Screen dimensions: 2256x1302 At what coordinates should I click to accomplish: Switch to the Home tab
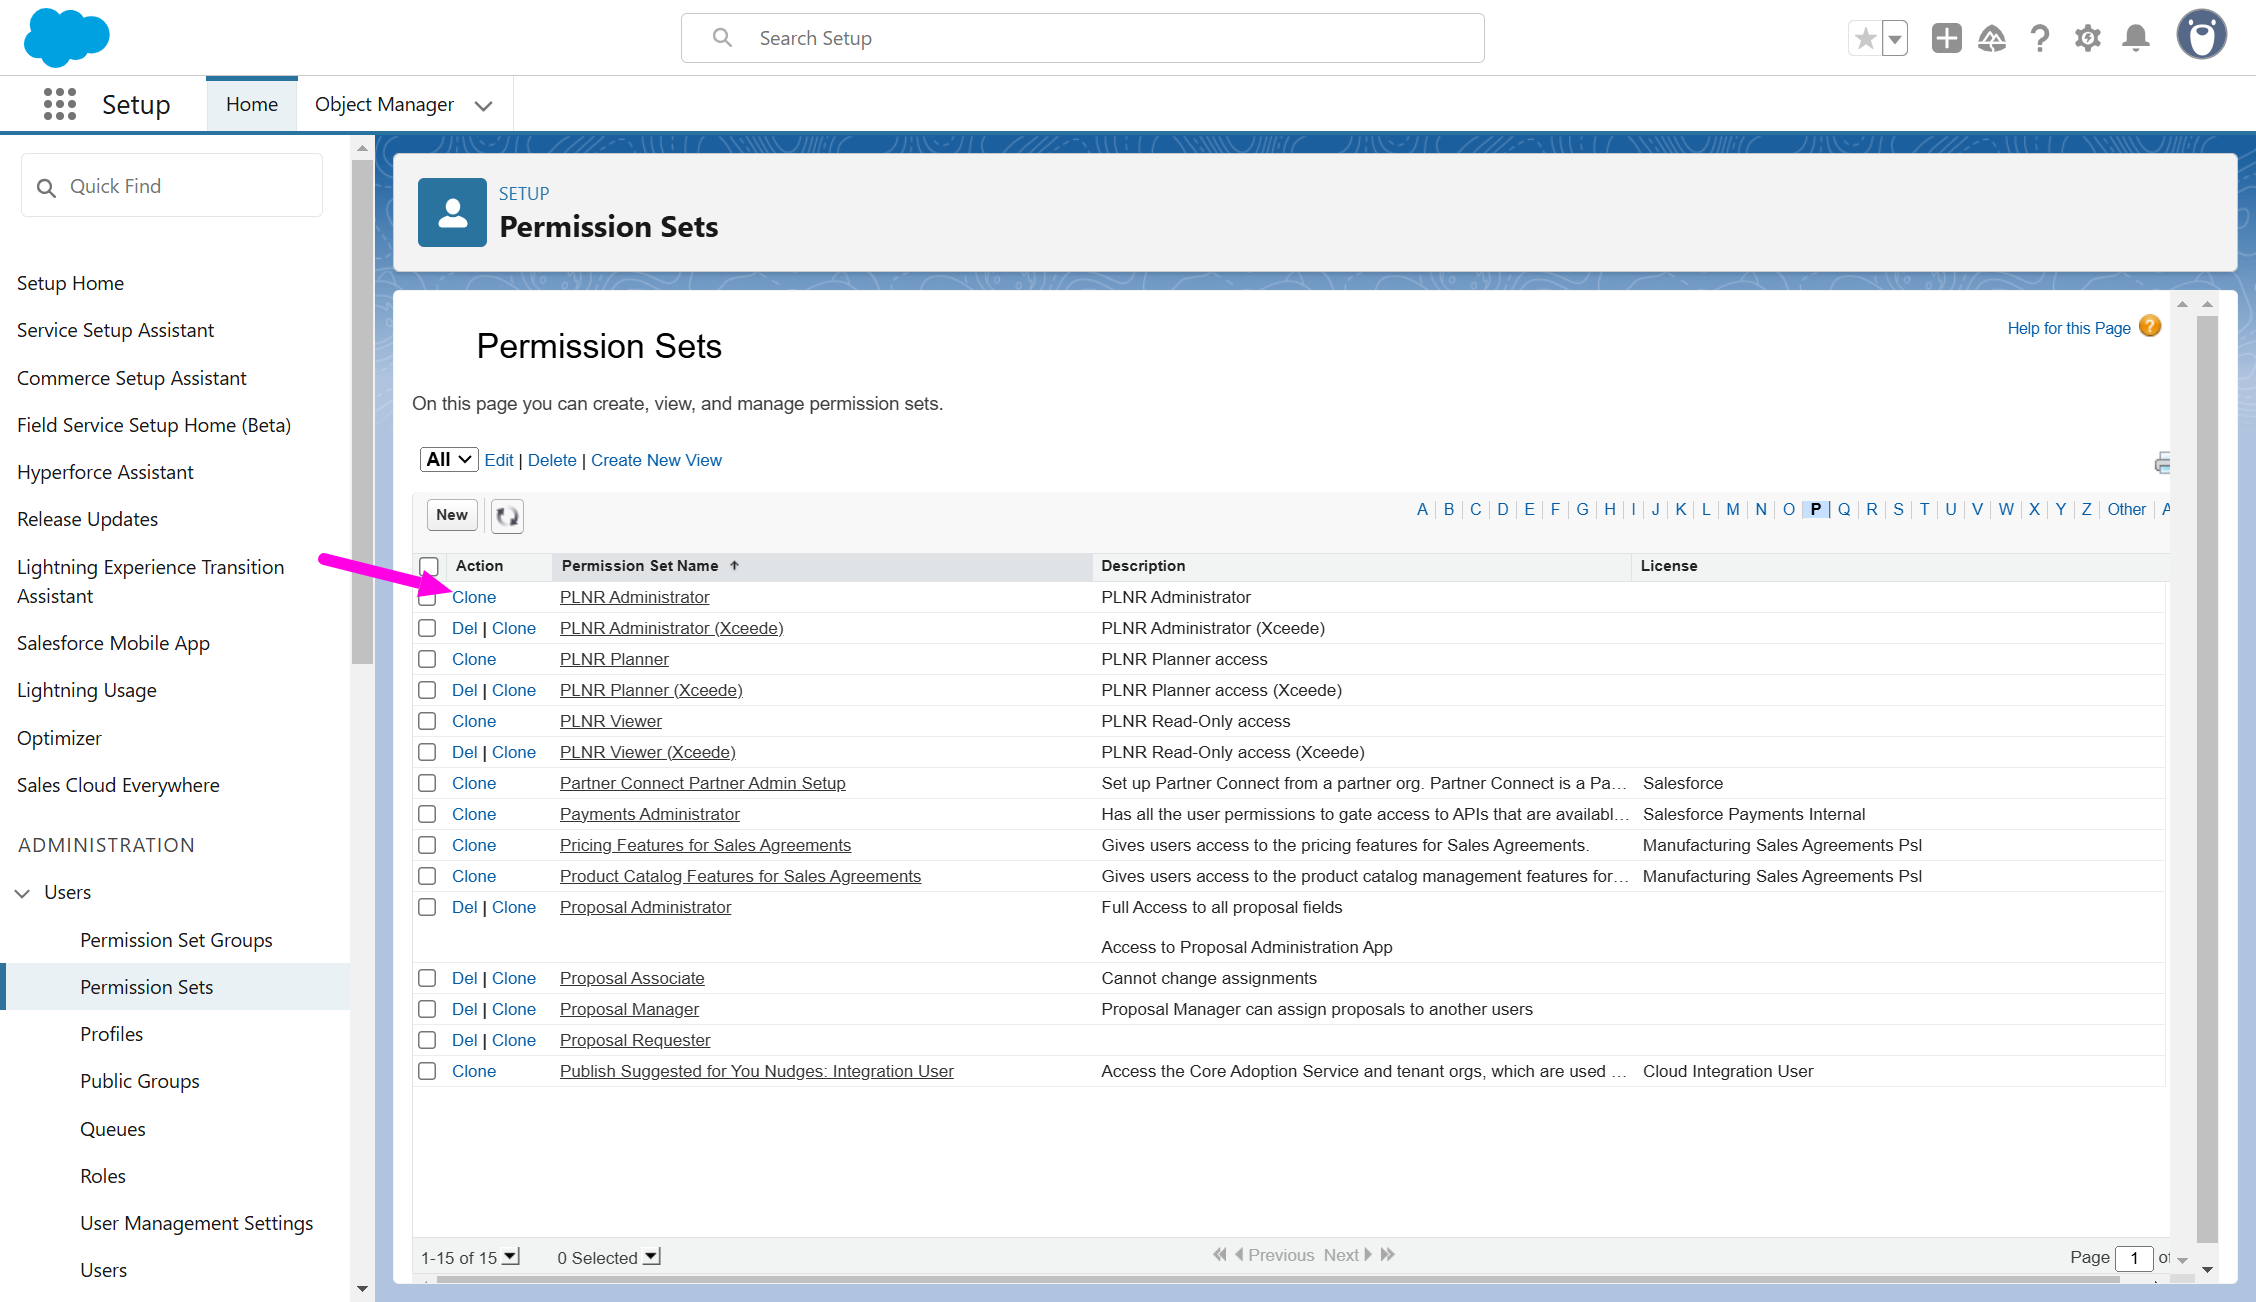coord(251,104)
